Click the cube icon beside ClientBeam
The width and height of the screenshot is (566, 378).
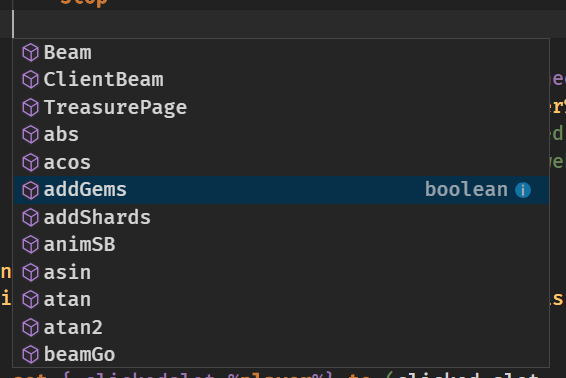tap(30, 80)
